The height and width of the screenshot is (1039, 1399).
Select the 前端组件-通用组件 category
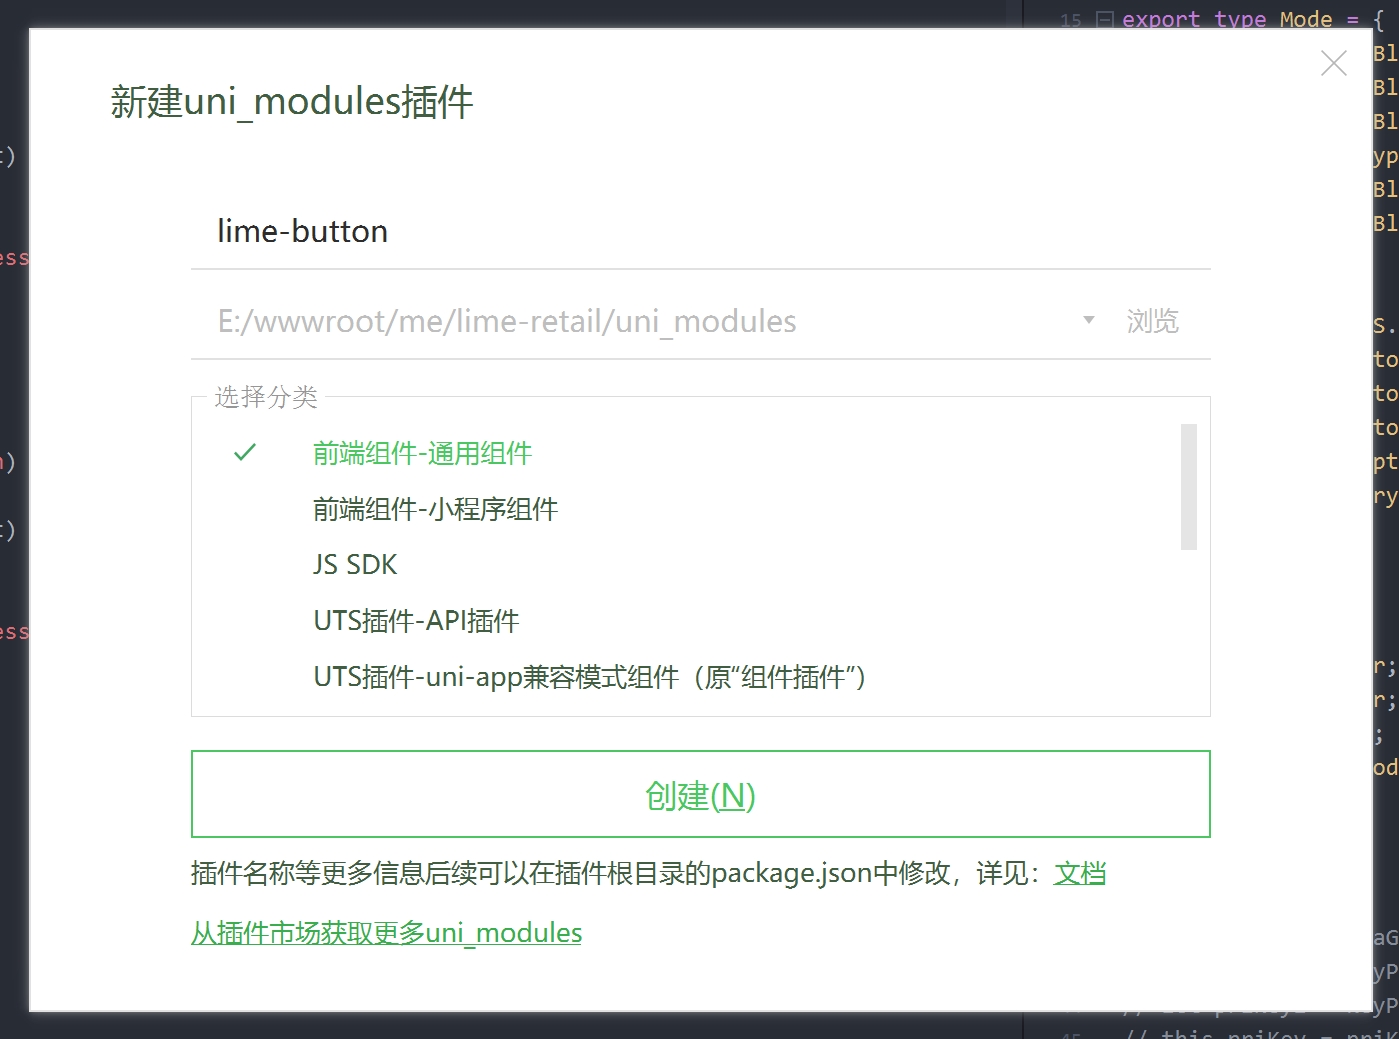click(x=422, y=454)
